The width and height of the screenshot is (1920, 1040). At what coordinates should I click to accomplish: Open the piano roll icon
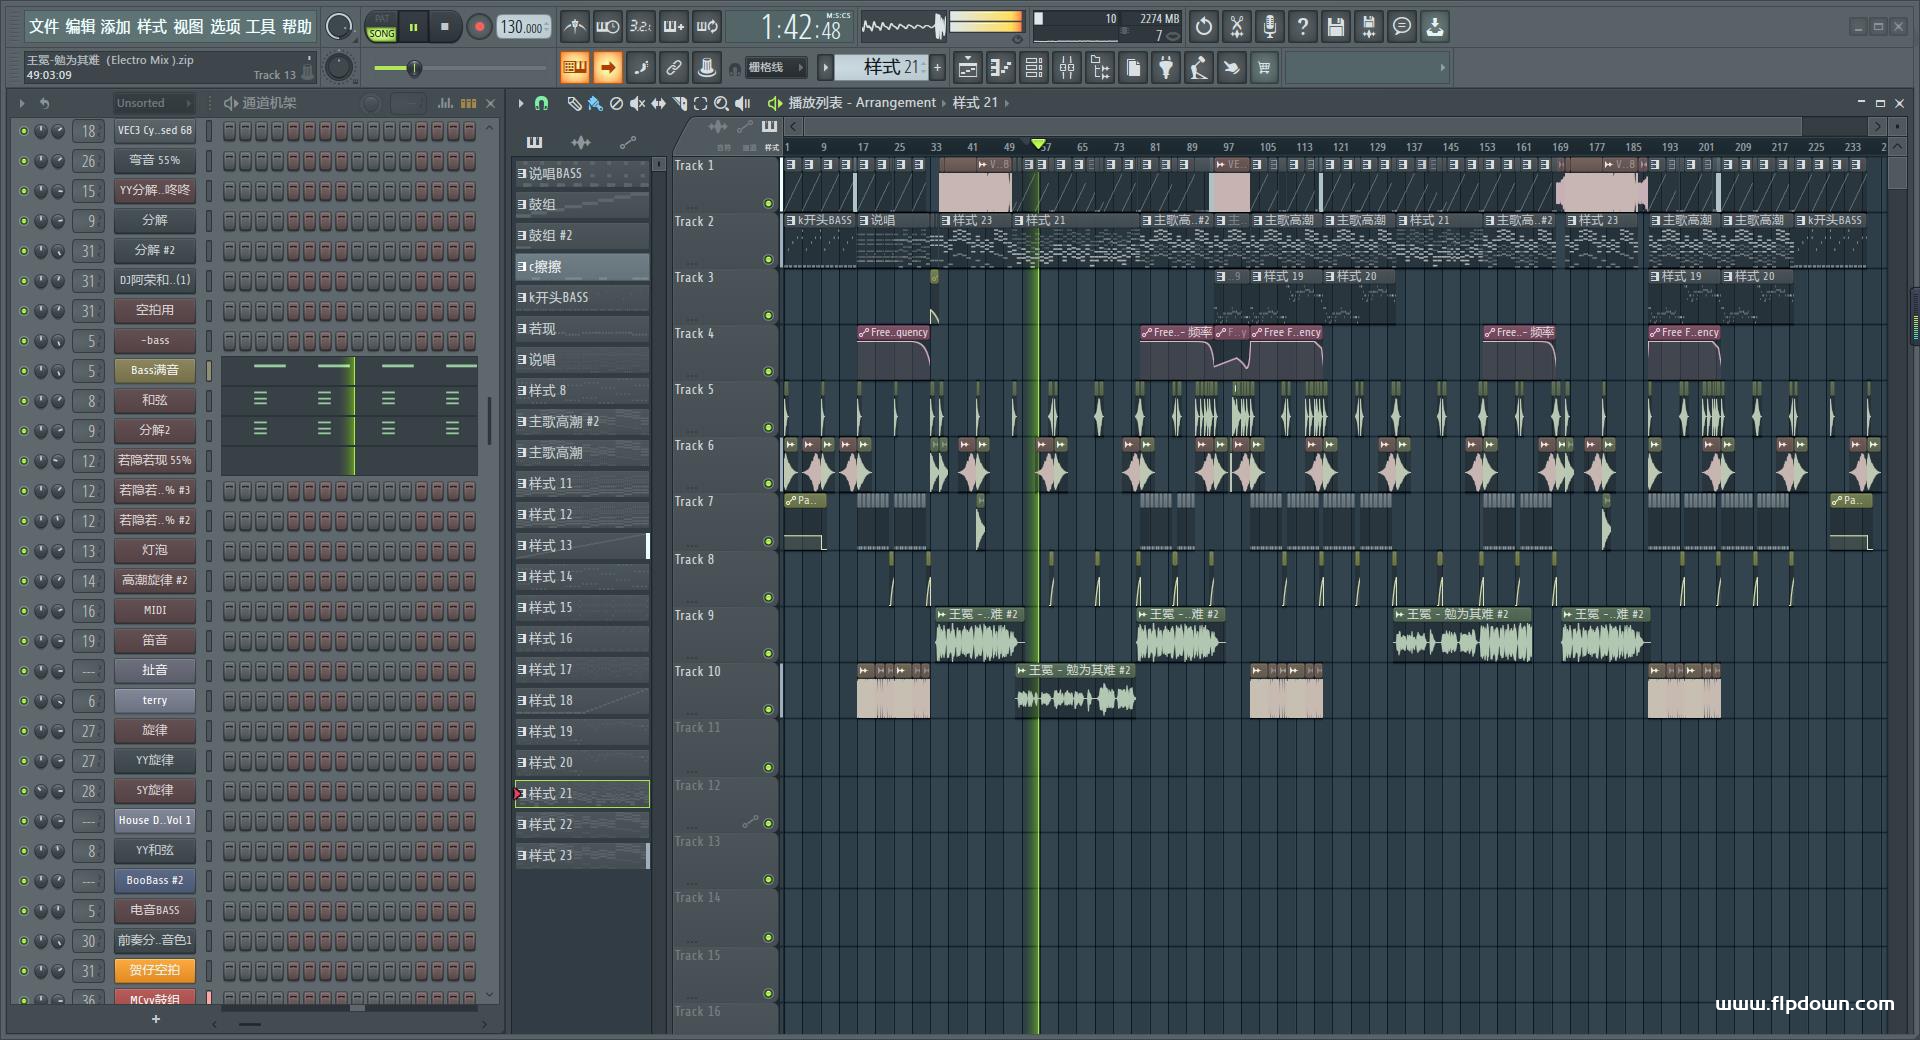(1001, 68)
